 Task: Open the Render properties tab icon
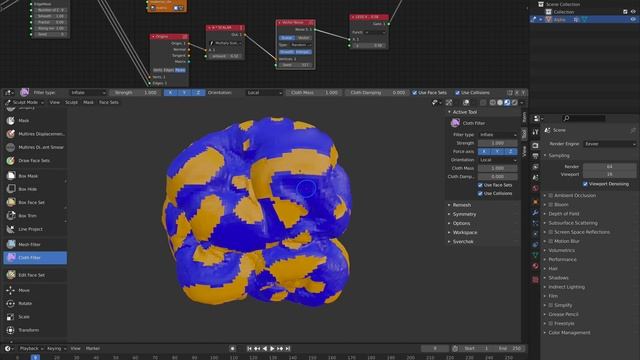[536, 145]
